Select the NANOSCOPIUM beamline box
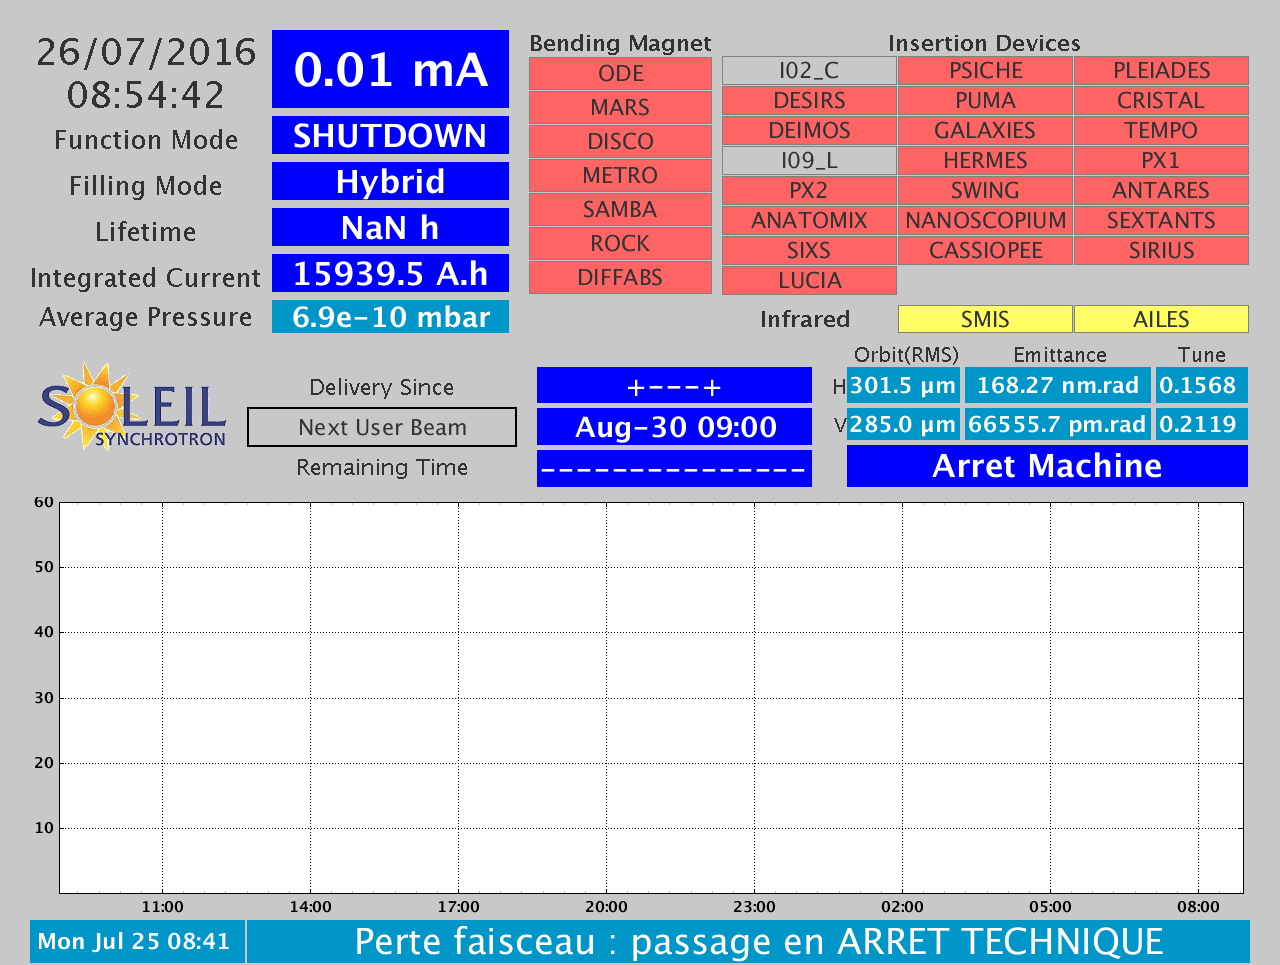The height and width of the screenshot is (965, 1280). click(x=985, y=221)
